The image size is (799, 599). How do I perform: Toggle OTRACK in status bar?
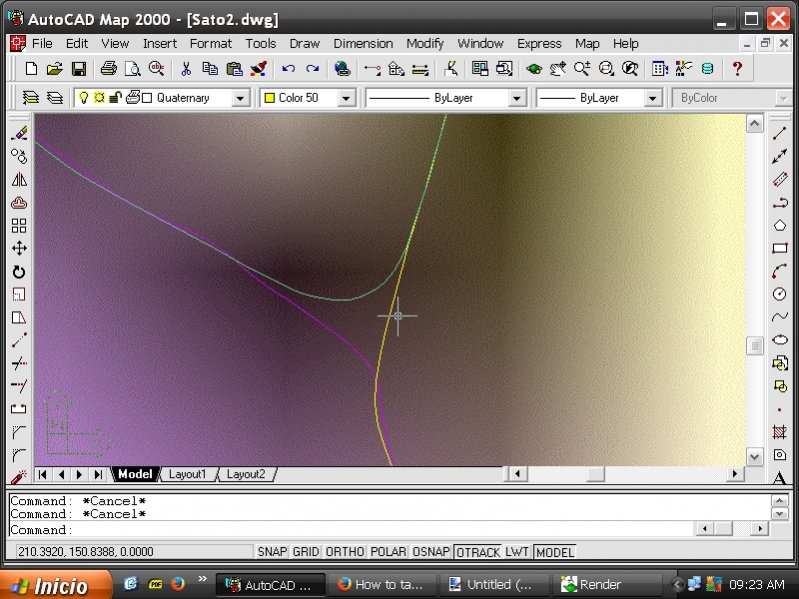click(x=478, y=552)
